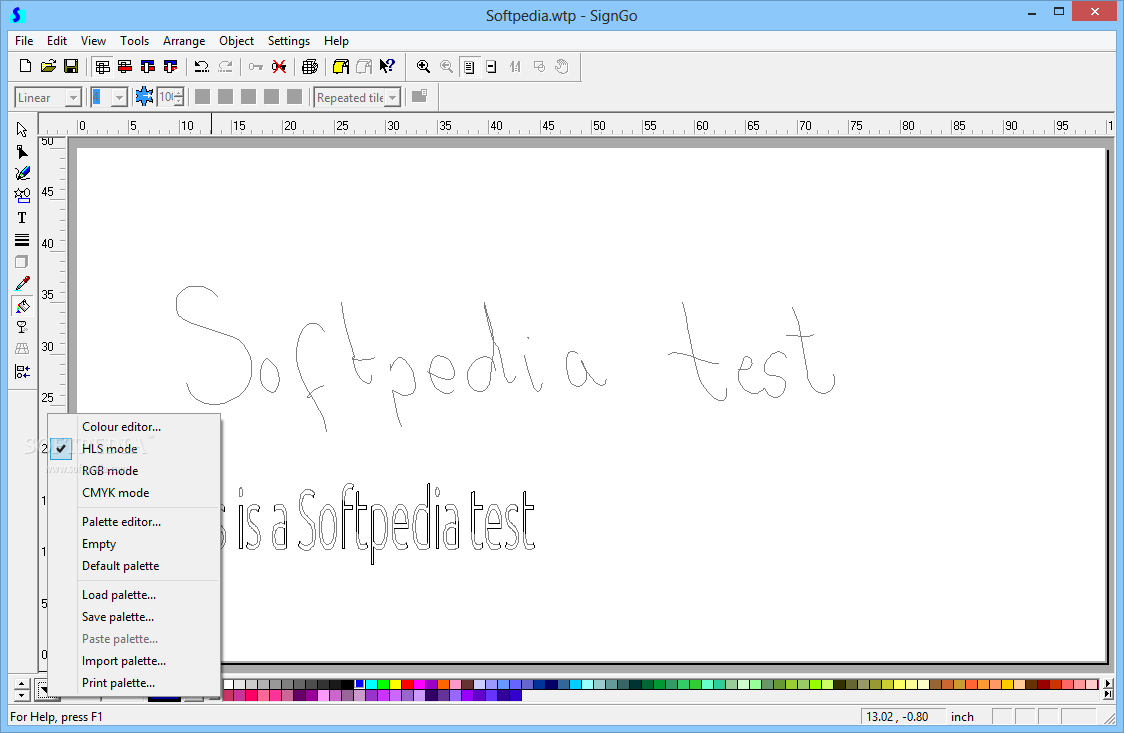Click Load palette... entry
The height and width of the screenshot is (733, 1124).
pyautogui.click(x=119, y=595)
